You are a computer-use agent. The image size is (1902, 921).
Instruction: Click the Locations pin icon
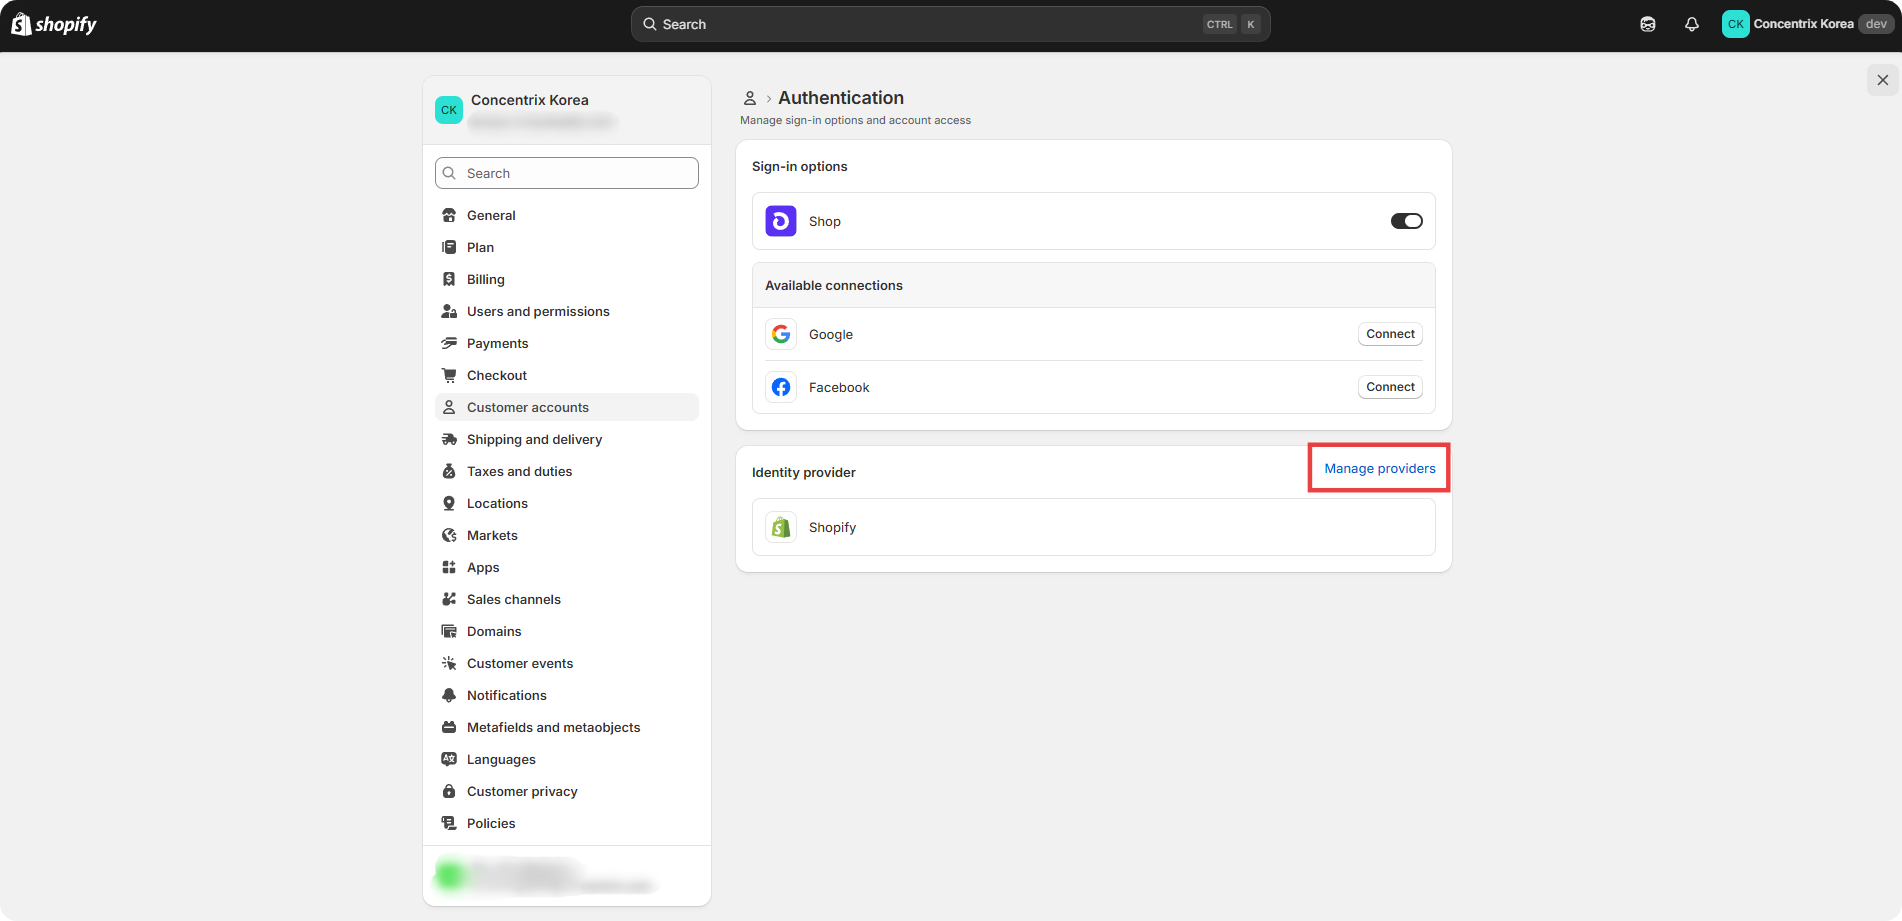coord(449,503)
